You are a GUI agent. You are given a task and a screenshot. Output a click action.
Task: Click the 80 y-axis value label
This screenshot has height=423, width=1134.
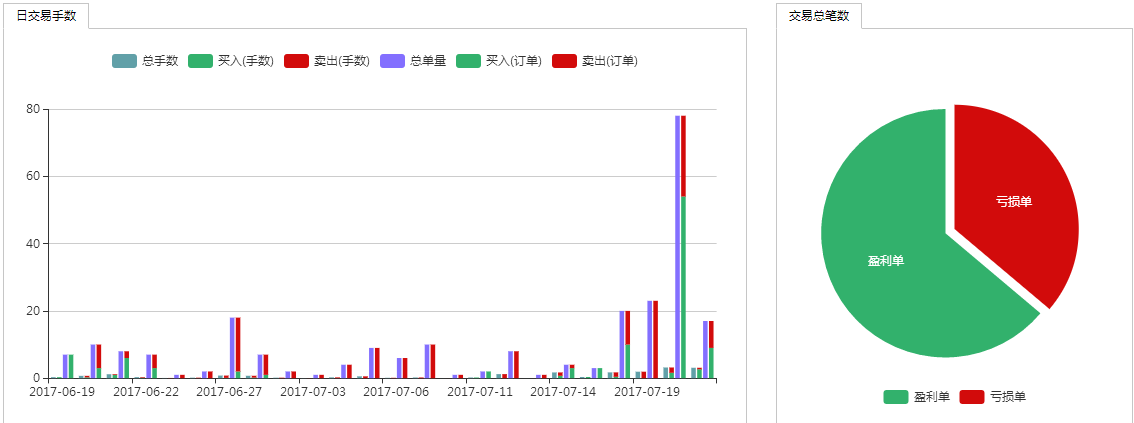[32, 109]
